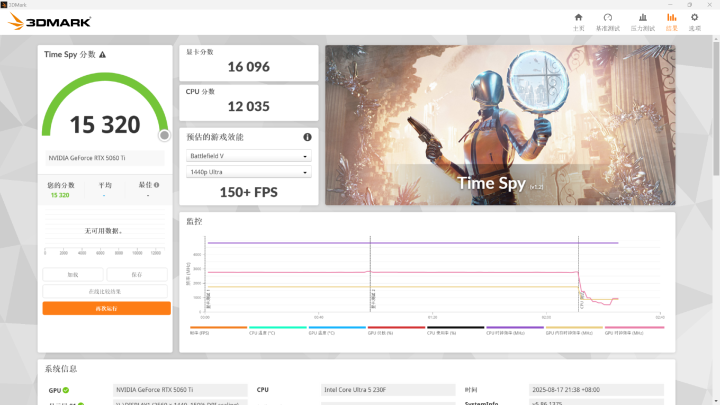Click the Time Spy banner image
Viewport: 720px width, 405px height.
click(499, 125)
